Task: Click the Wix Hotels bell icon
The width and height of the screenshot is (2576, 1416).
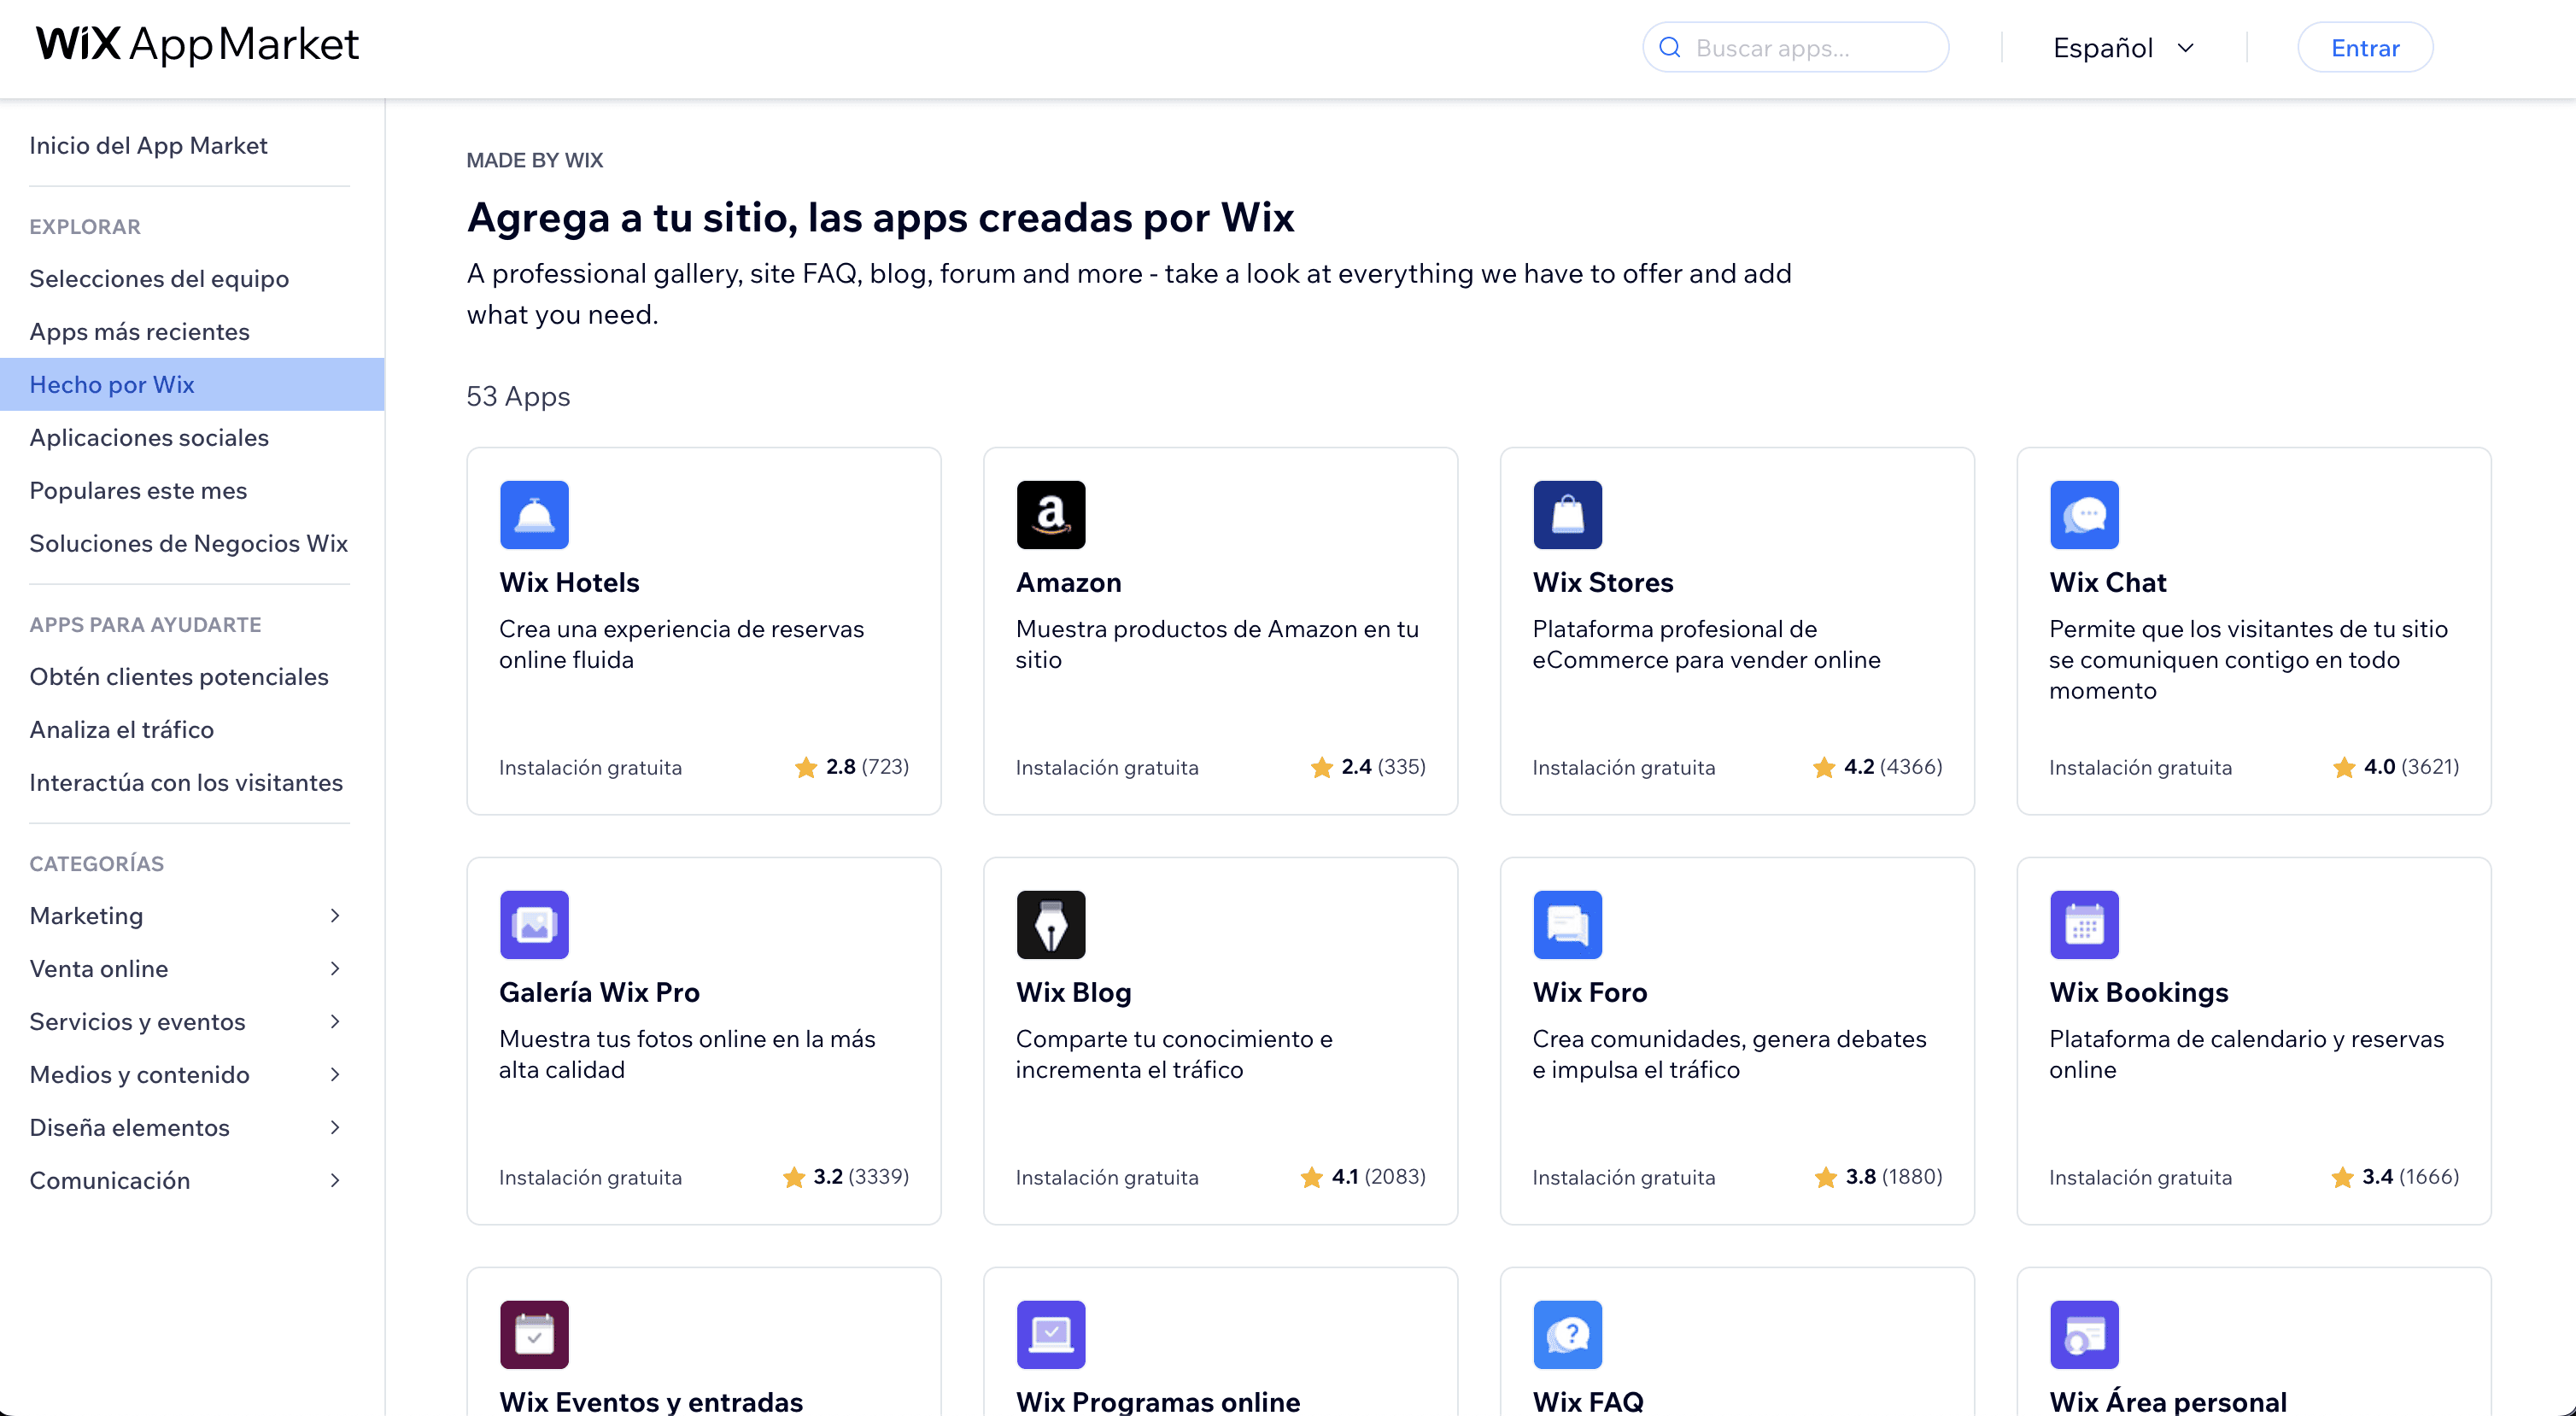Action: (534, 515)
